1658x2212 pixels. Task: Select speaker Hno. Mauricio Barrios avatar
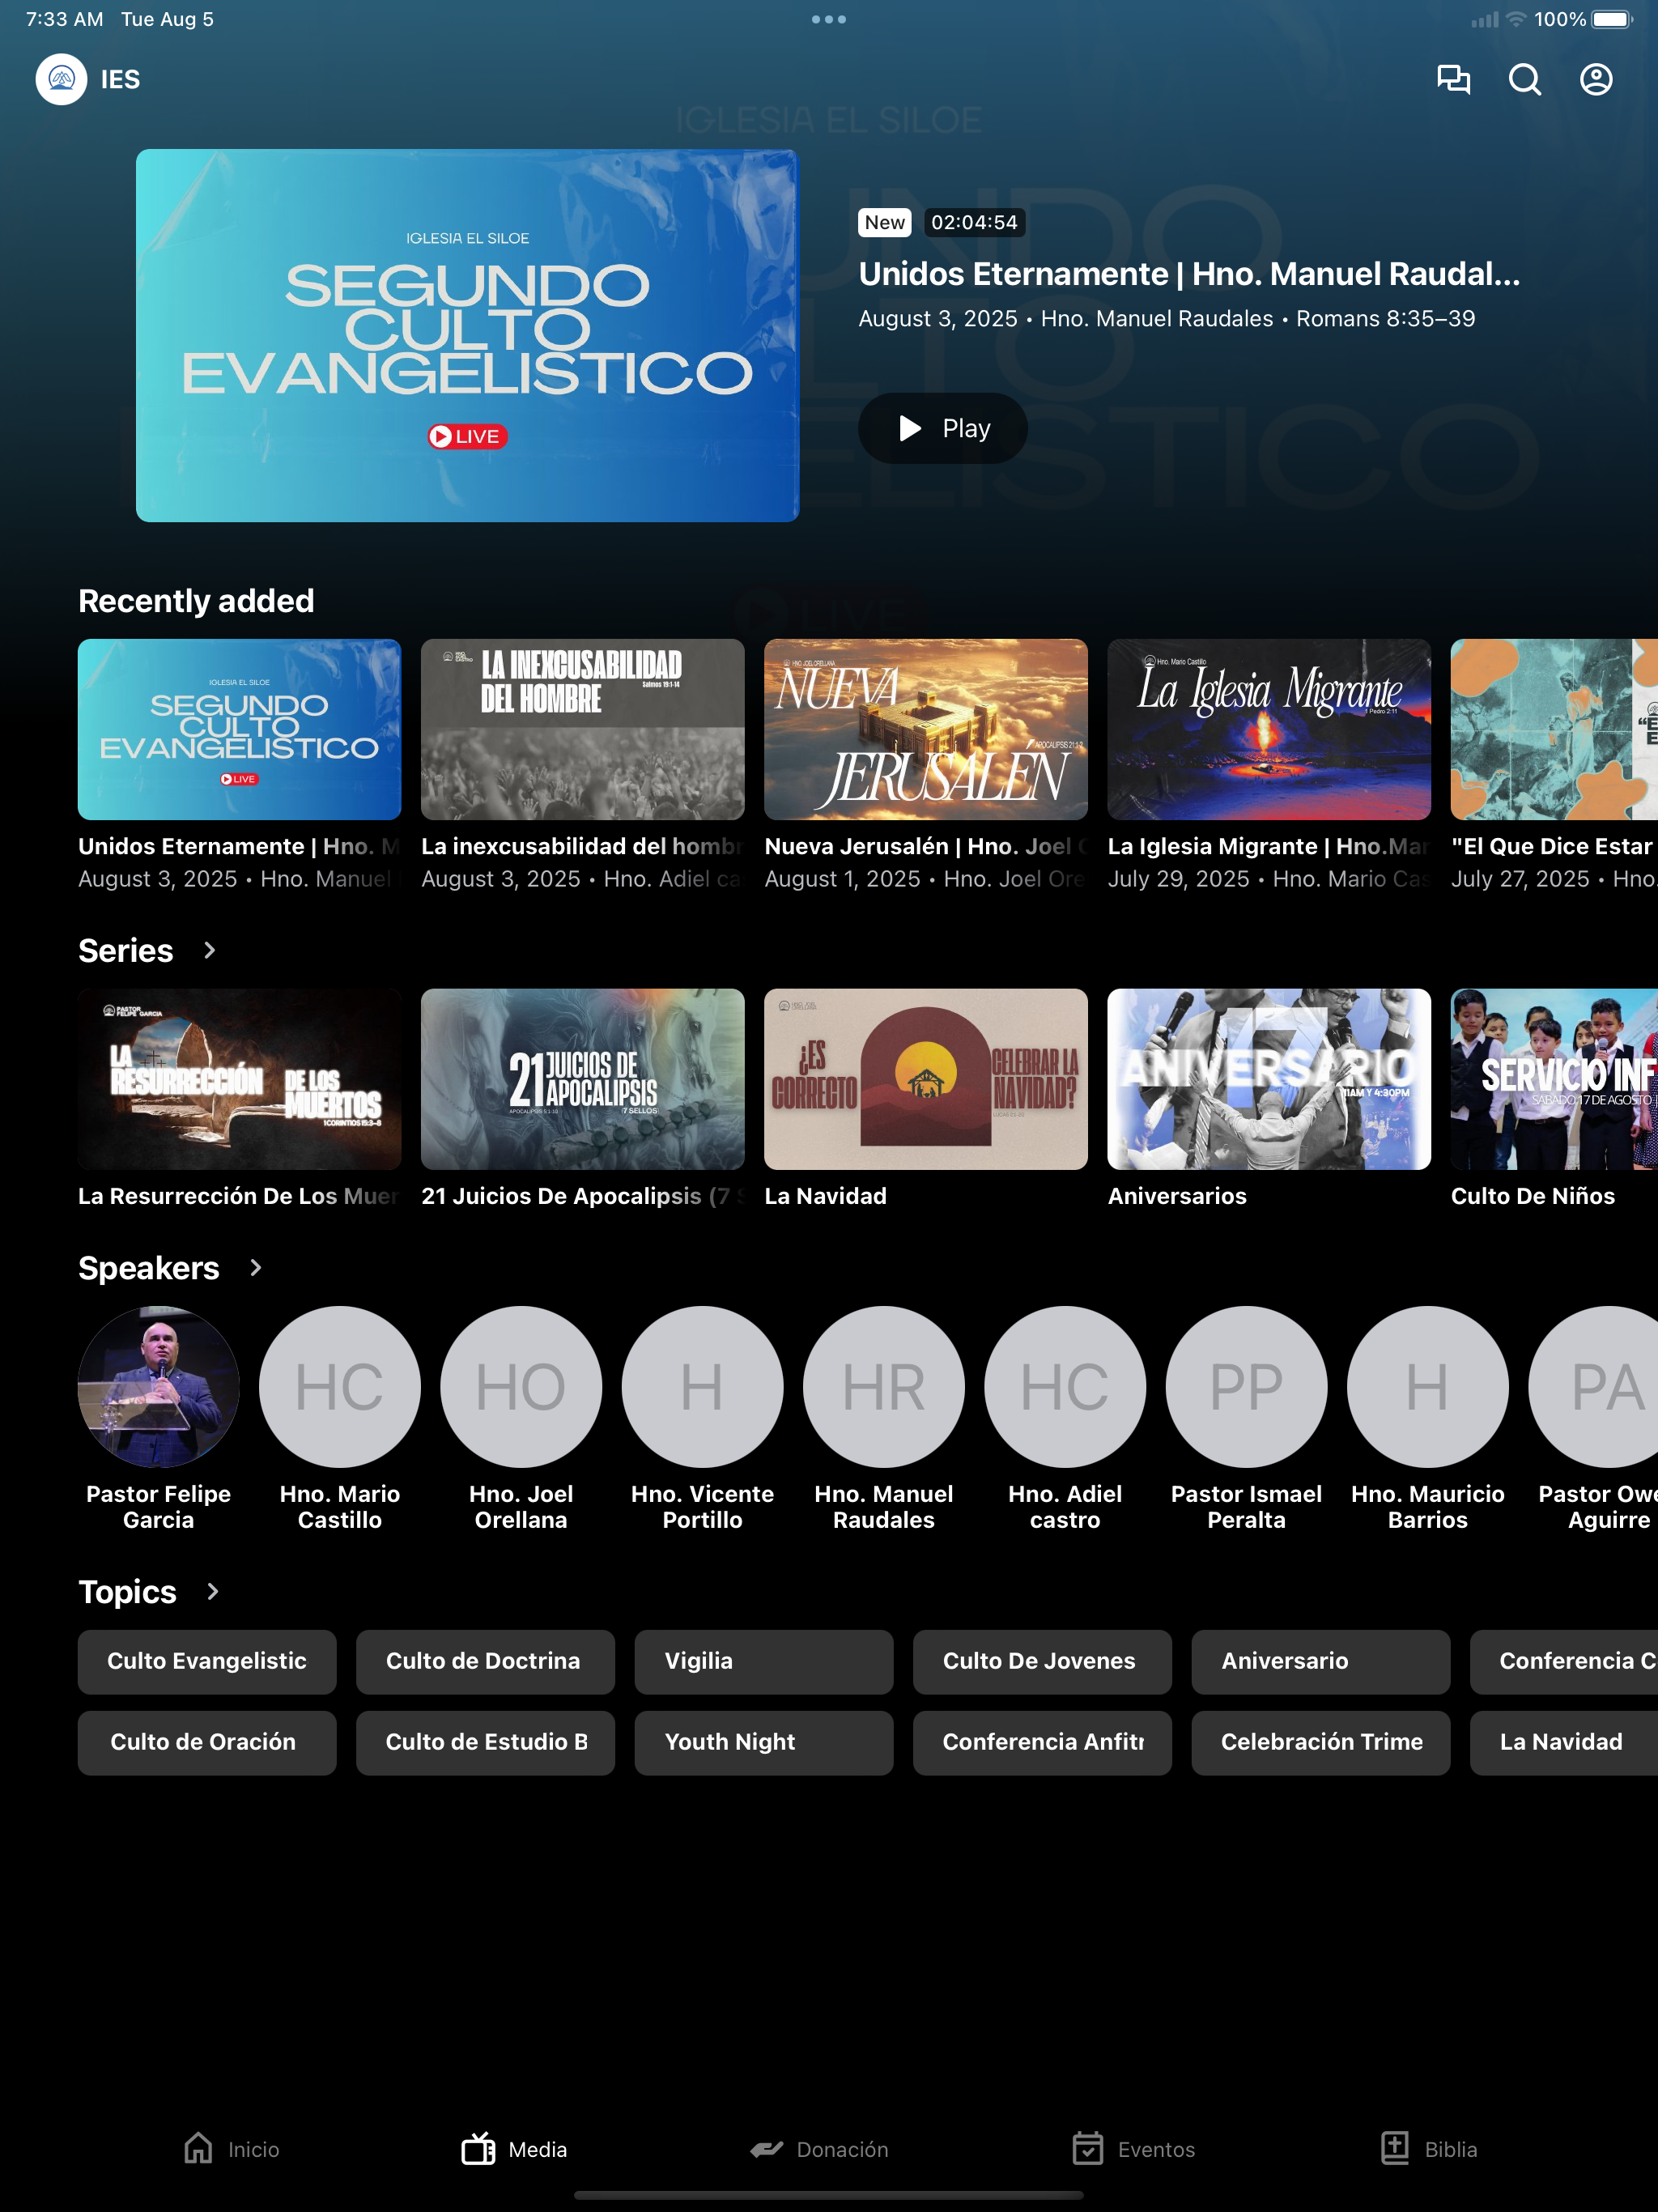point(1428,1386)
